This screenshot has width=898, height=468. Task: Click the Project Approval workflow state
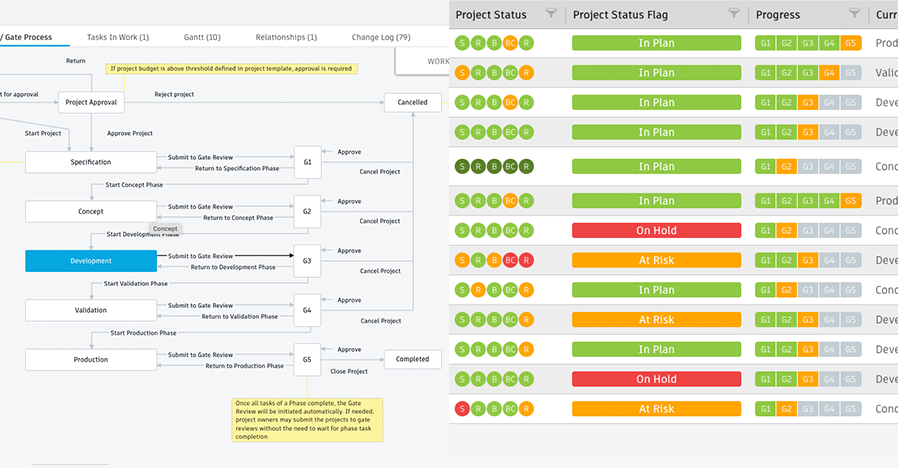coord(91,102)
